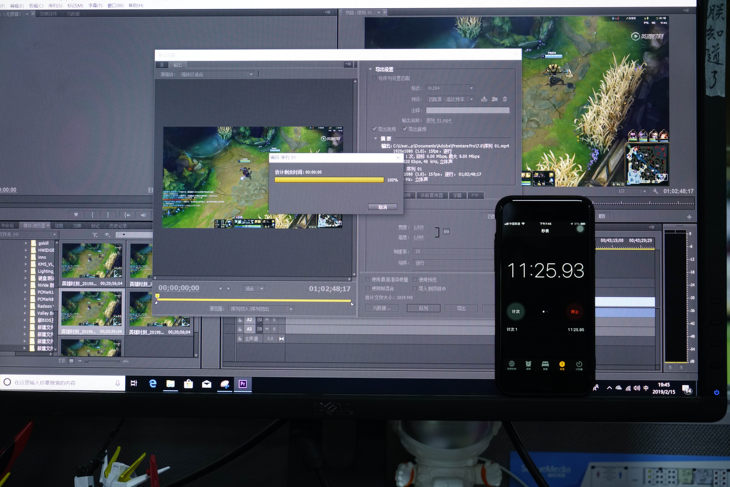730x487 pixels.
Task: Click the output name link
Action: (x=439, y=121)
